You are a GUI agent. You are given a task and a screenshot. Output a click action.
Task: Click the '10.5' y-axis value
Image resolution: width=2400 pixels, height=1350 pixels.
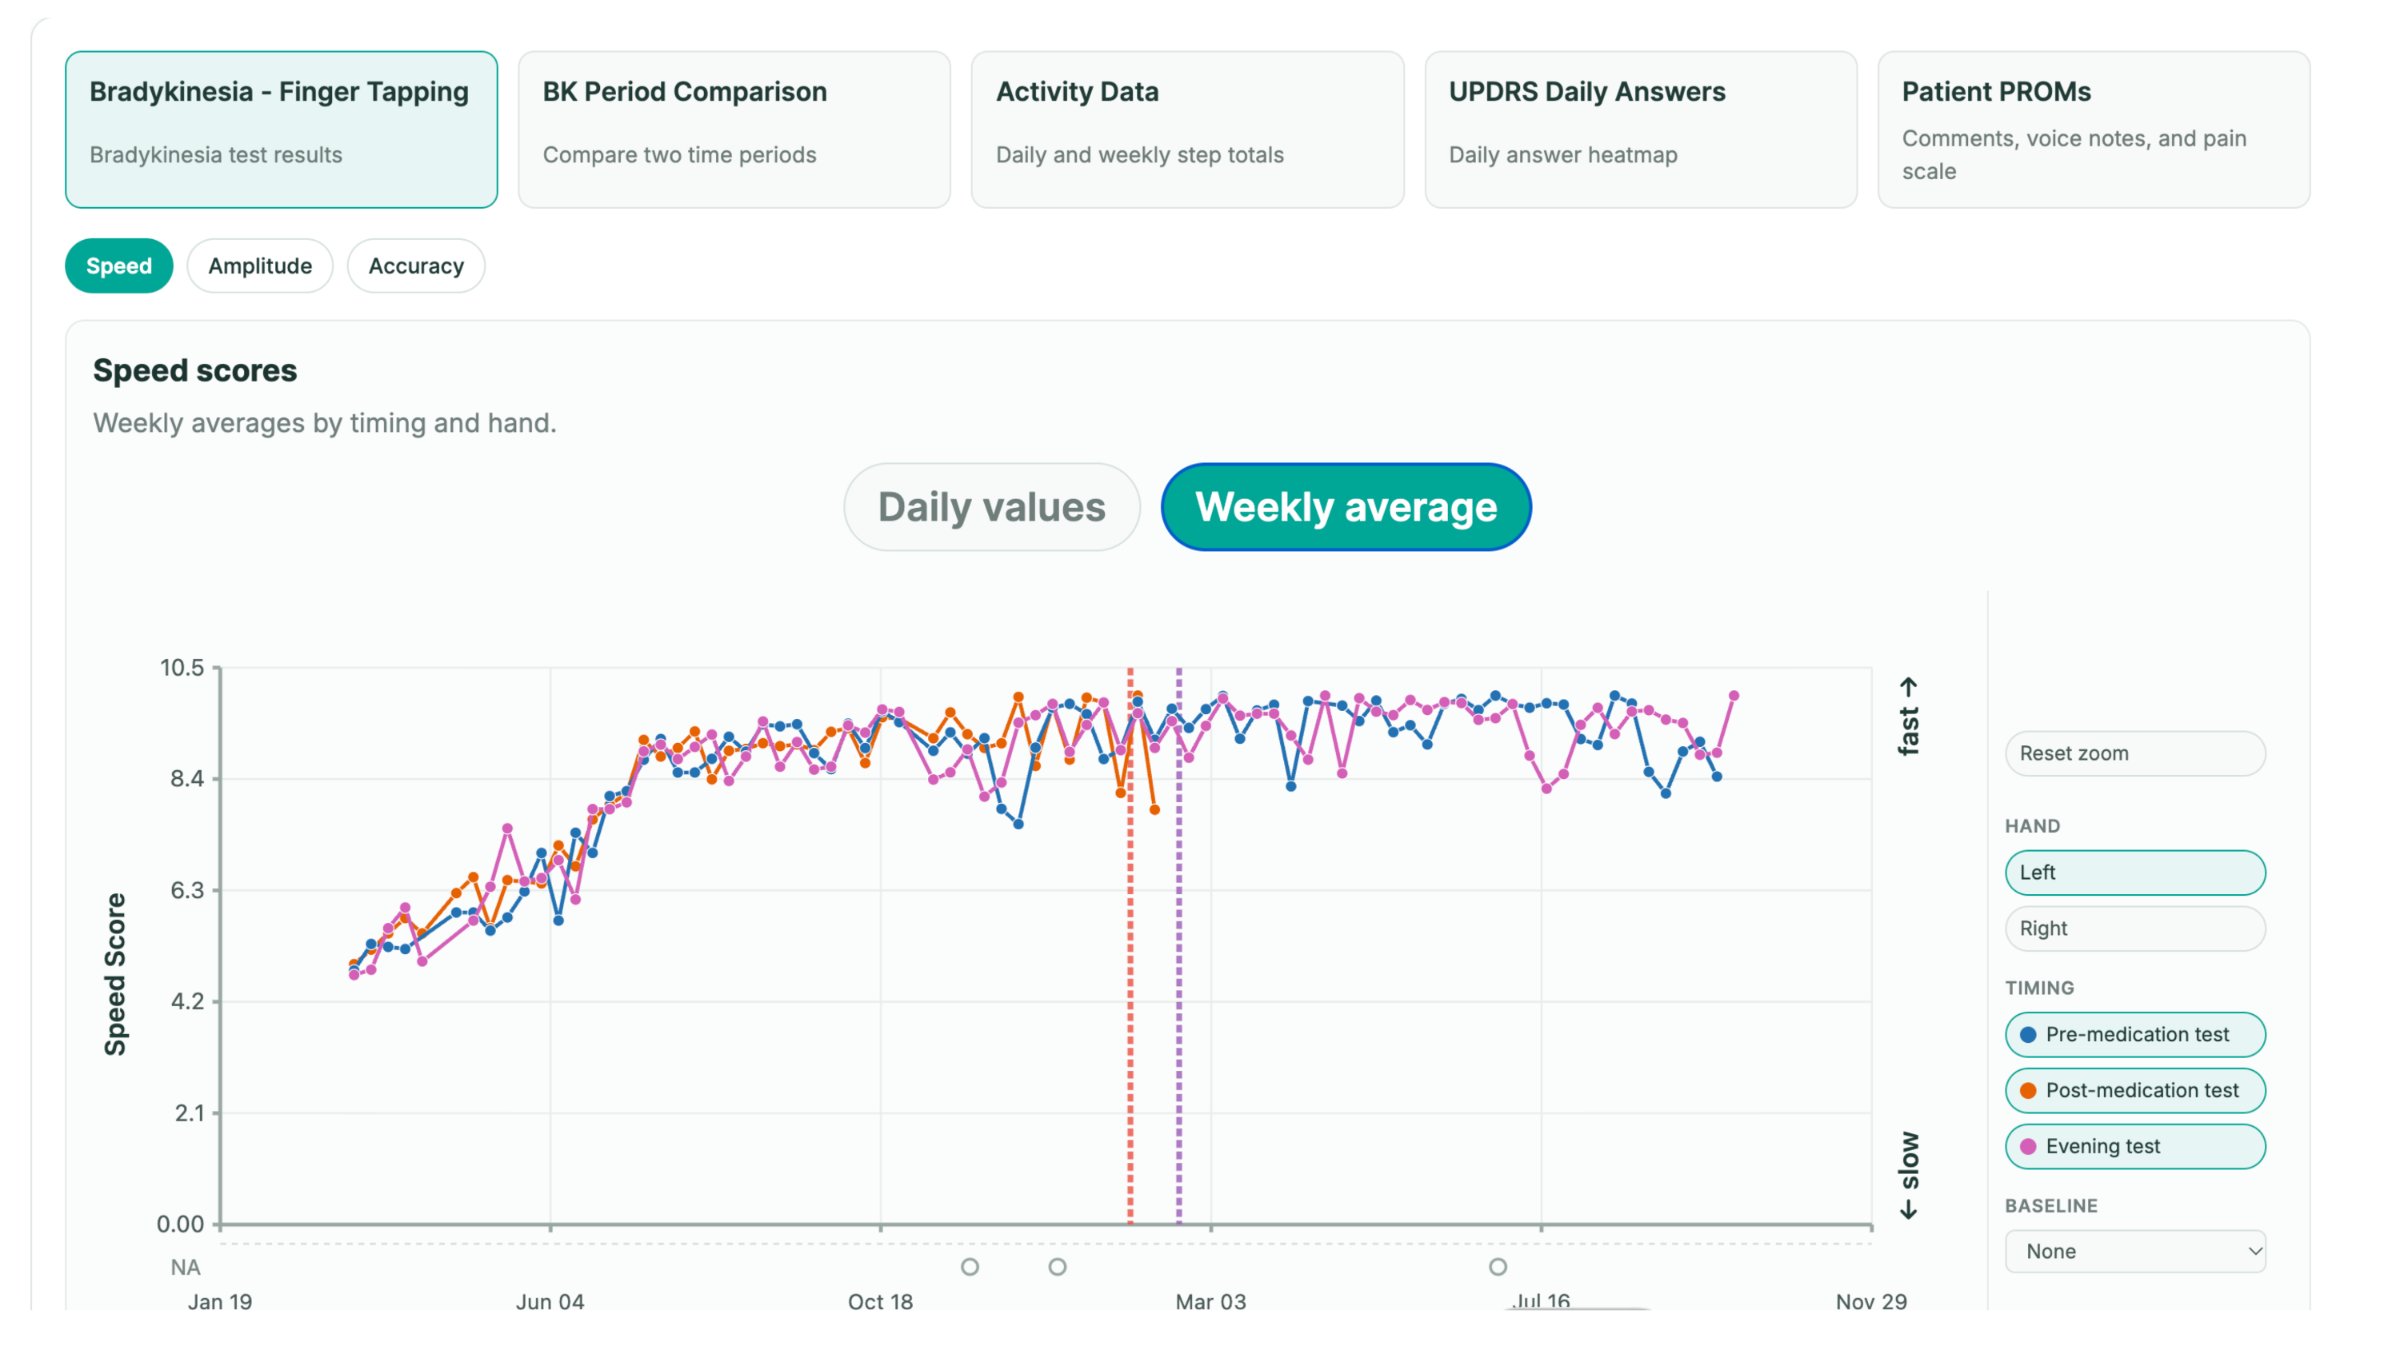click(182, 667)
